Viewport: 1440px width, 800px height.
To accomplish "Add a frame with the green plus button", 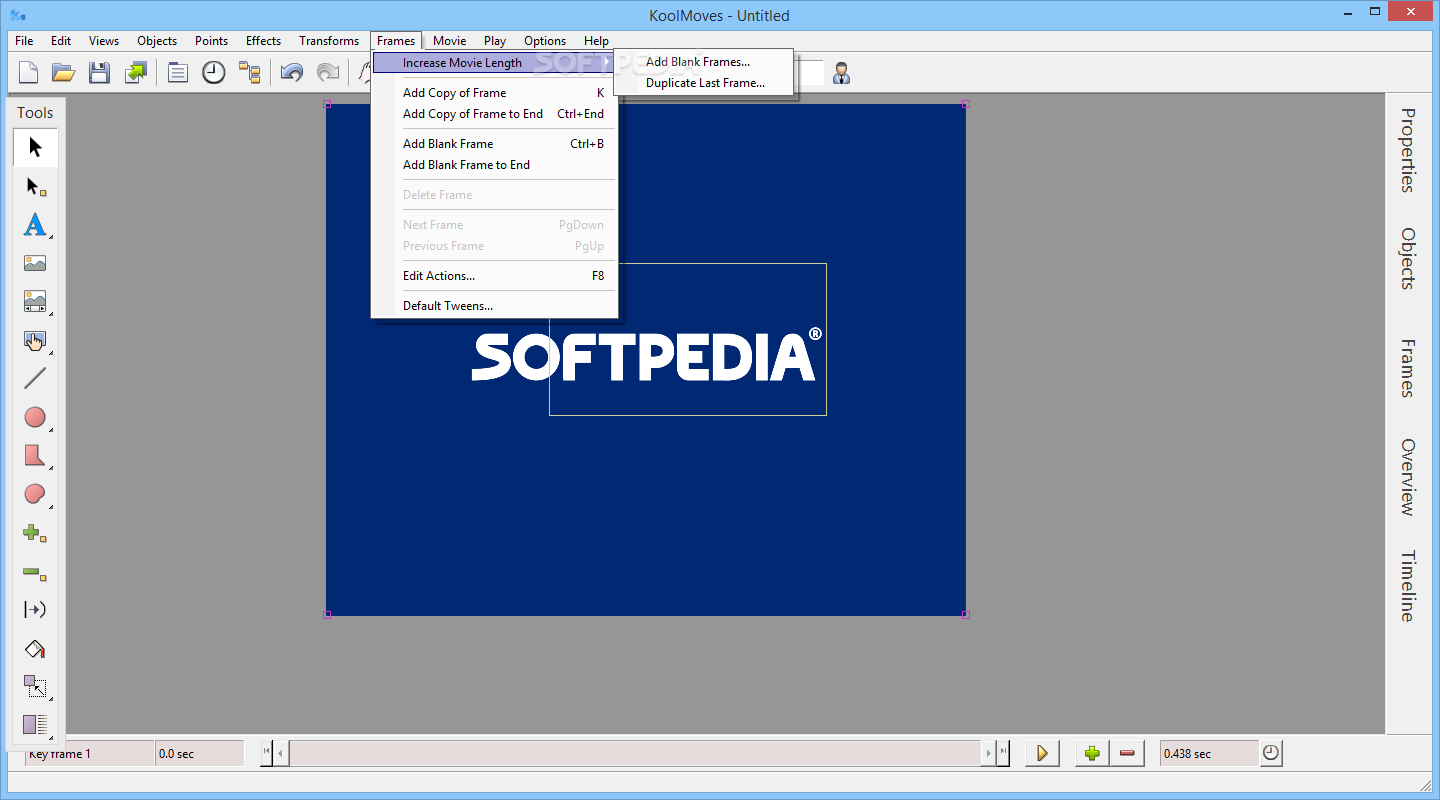I will click(1092, 753).
